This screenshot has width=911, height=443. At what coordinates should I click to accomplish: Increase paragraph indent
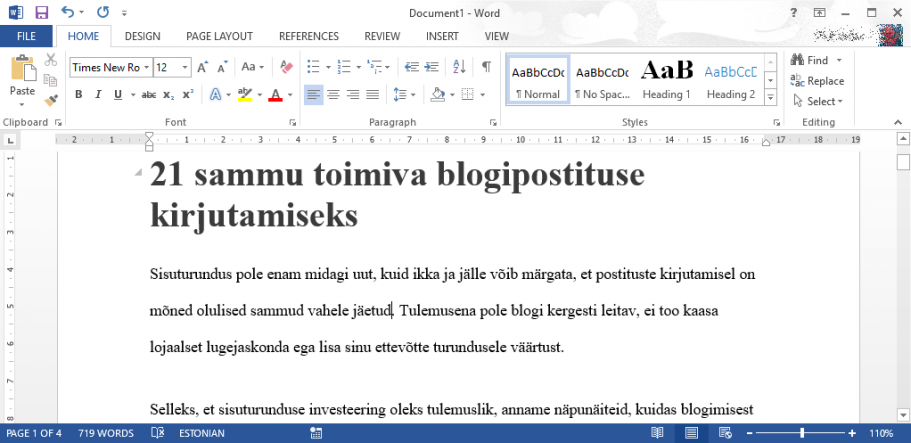(x=432, y=67)
